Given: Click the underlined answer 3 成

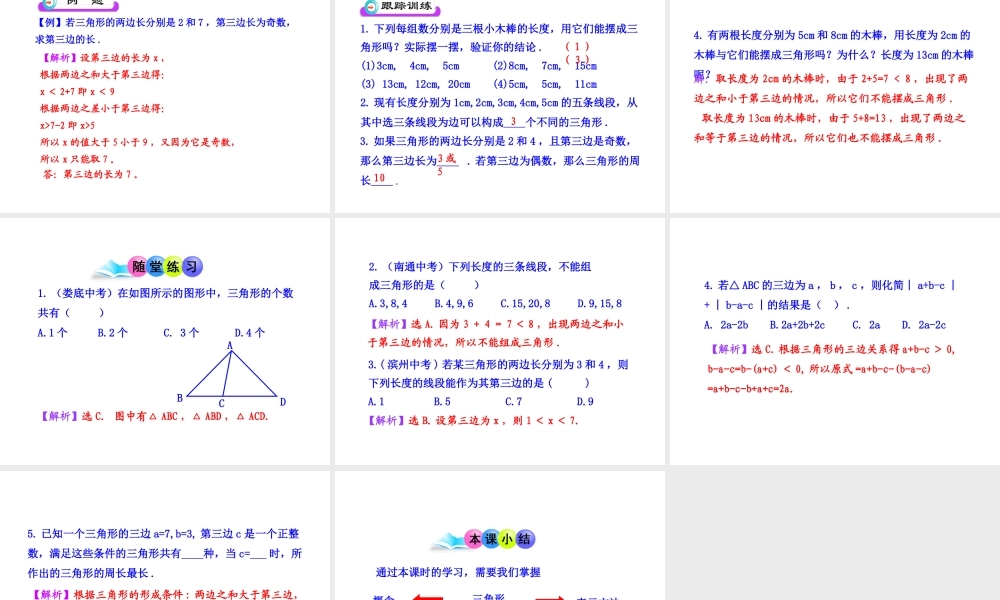Looking at the screenshot, I should tap(444, 160).
